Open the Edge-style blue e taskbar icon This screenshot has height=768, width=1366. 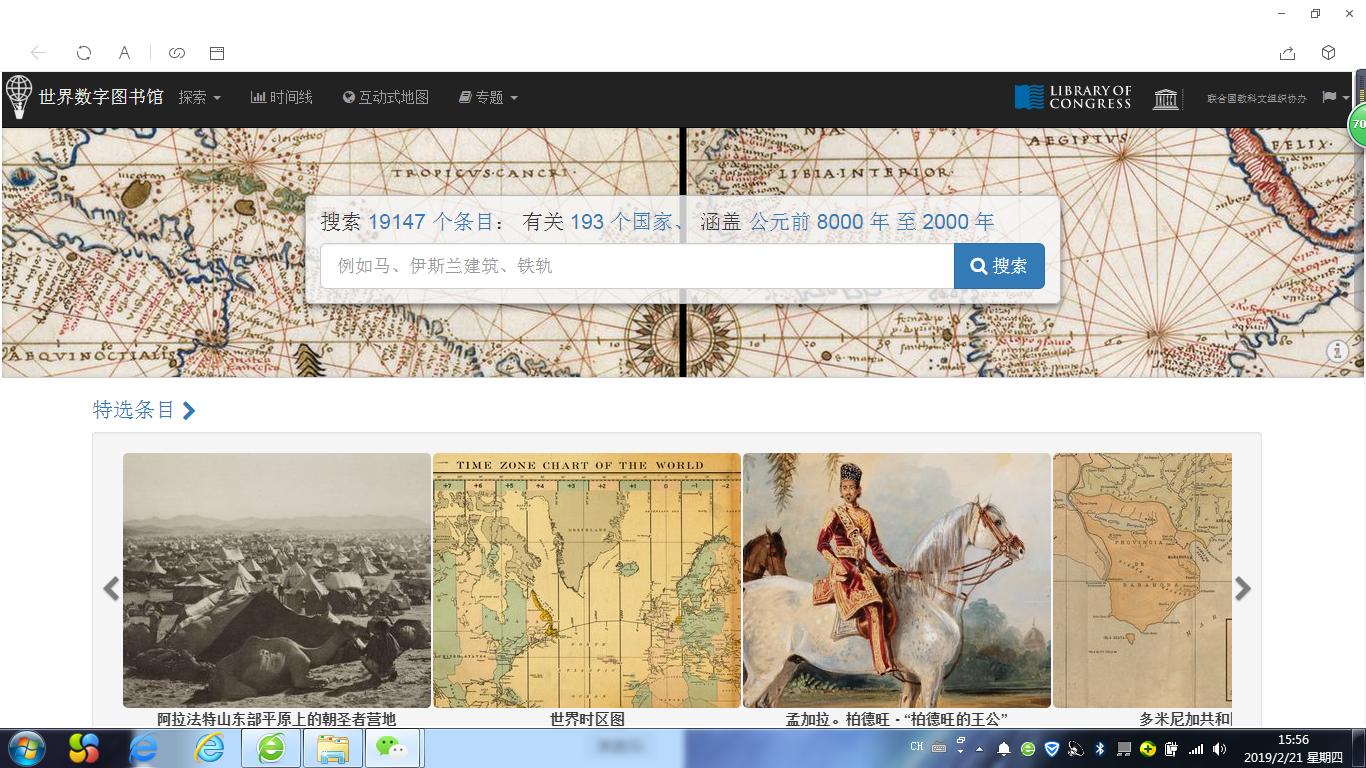pyautogui.click(x=144, y=748)
